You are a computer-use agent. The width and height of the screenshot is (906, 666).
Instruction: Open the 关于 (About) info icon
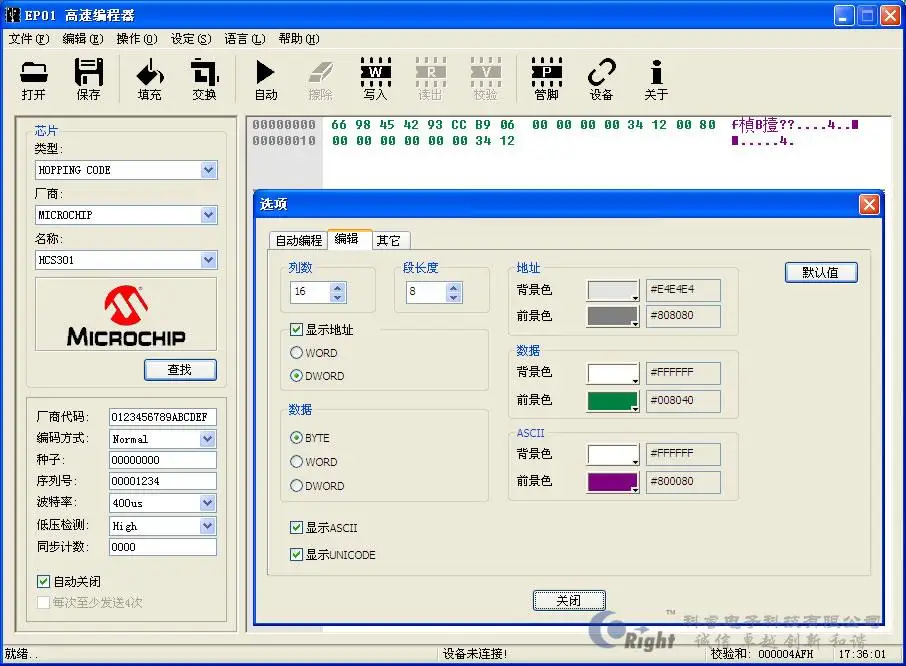click(x=656, y=79)
